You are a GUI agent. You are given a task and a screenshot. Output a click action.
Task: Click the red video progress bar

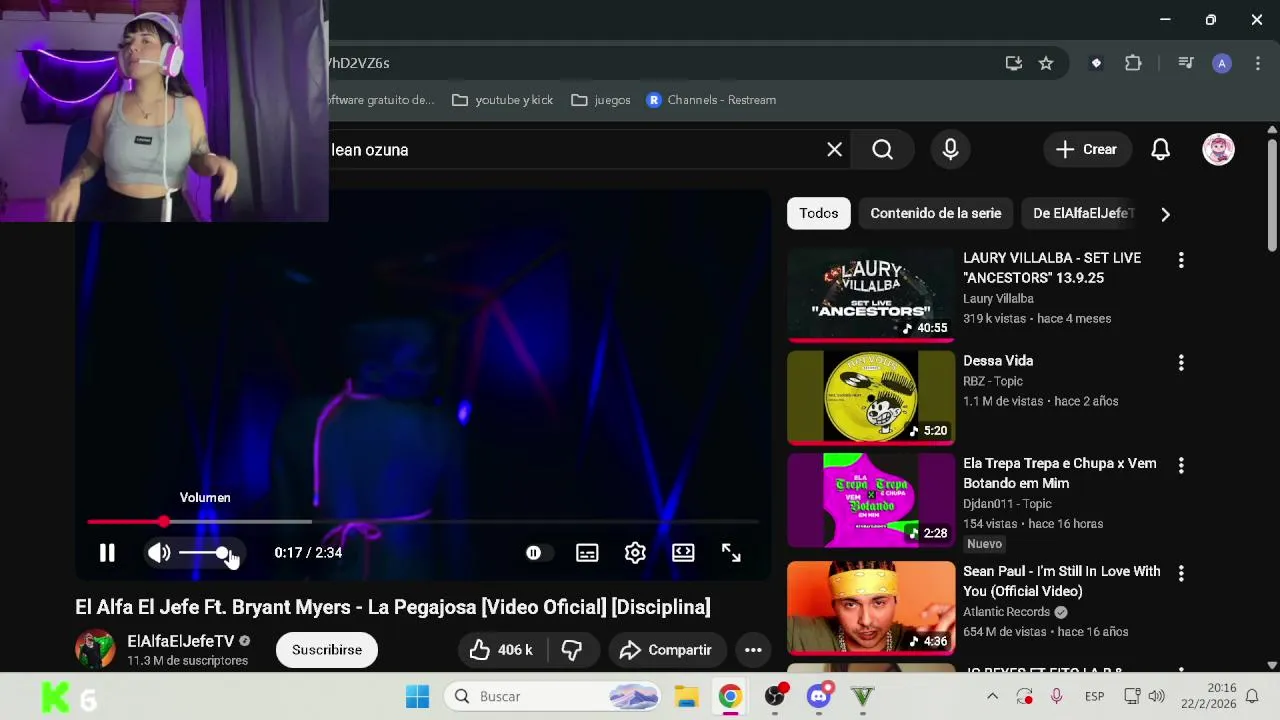(x=125, y=522)
